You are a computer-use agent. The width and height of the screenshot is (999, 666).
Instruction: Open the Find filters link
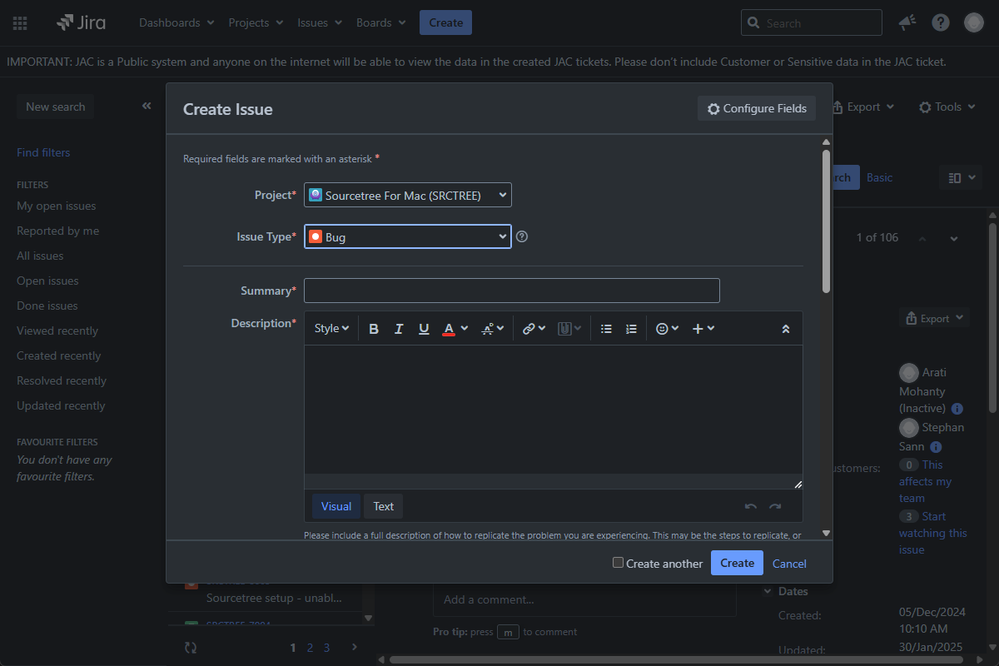tap(43, 152)
